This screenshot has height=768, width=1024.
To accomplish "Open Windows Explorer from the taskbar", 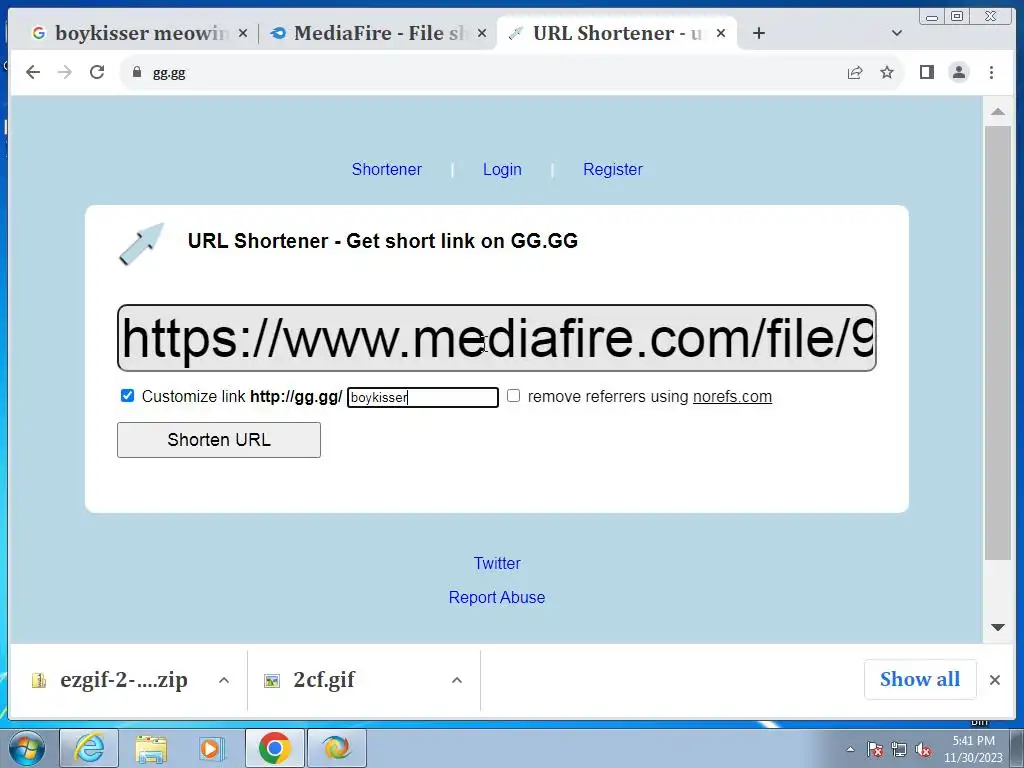I will pyautogui.click(x=151, y=748).
